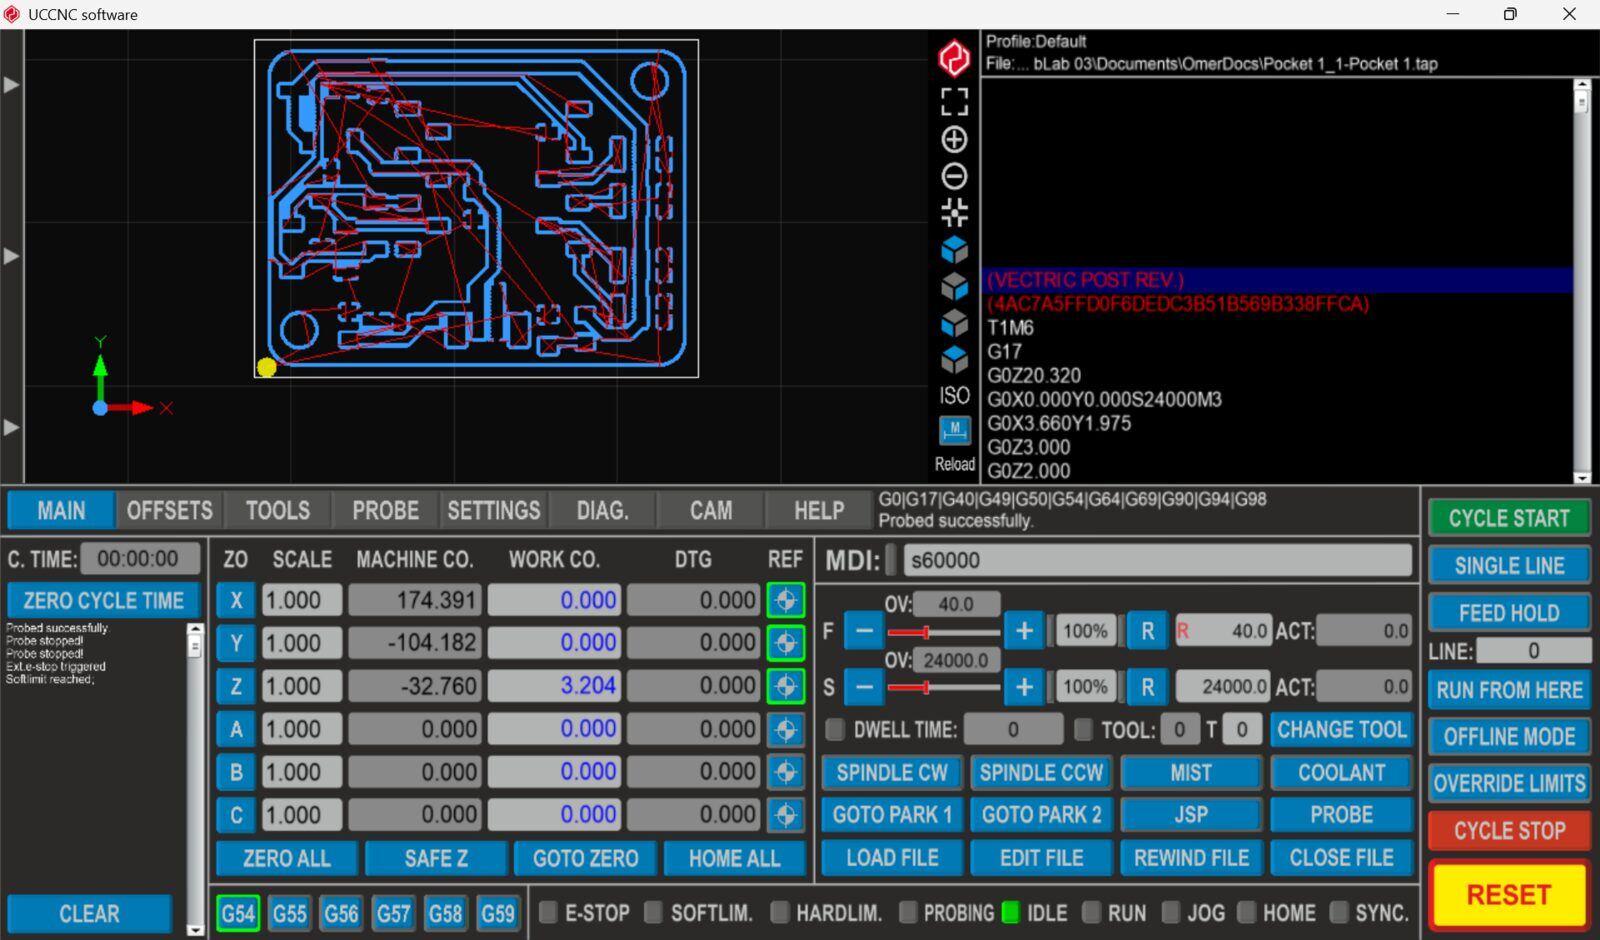Expand the middle left side panel arrow
1600x940 pixels.
(11, 256)
